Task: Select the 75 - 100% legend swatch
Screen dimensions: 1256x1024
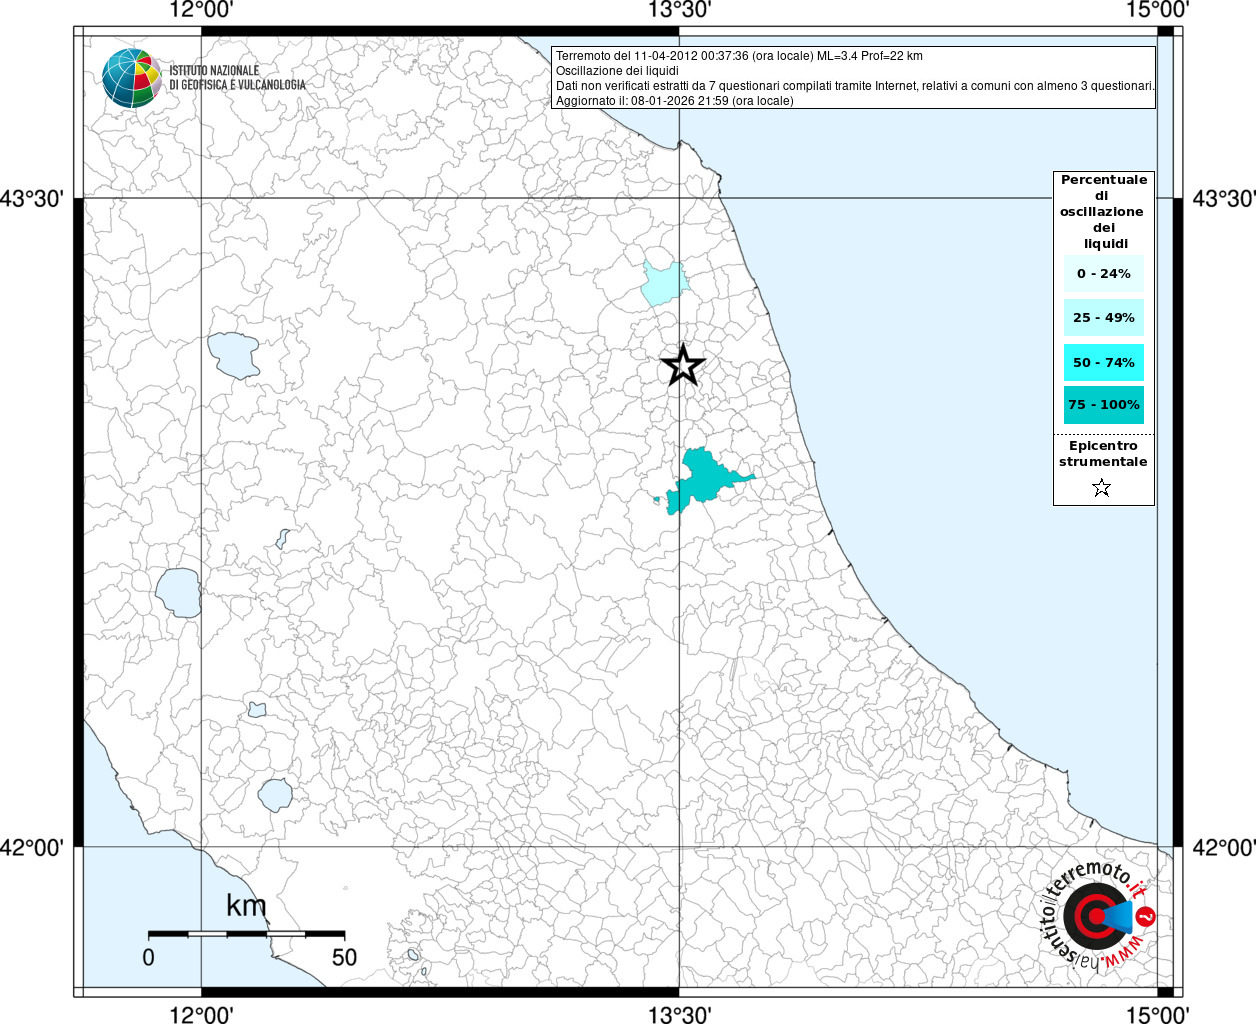Action: coord(1103,405)
